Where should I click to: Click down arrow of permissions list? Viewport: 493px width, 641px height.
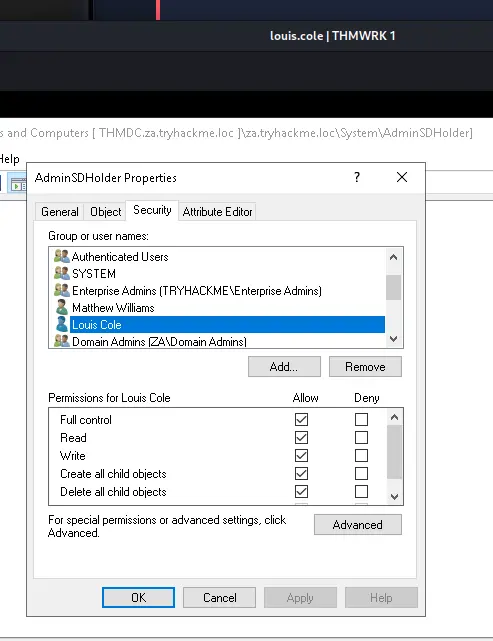click(394, 497)
